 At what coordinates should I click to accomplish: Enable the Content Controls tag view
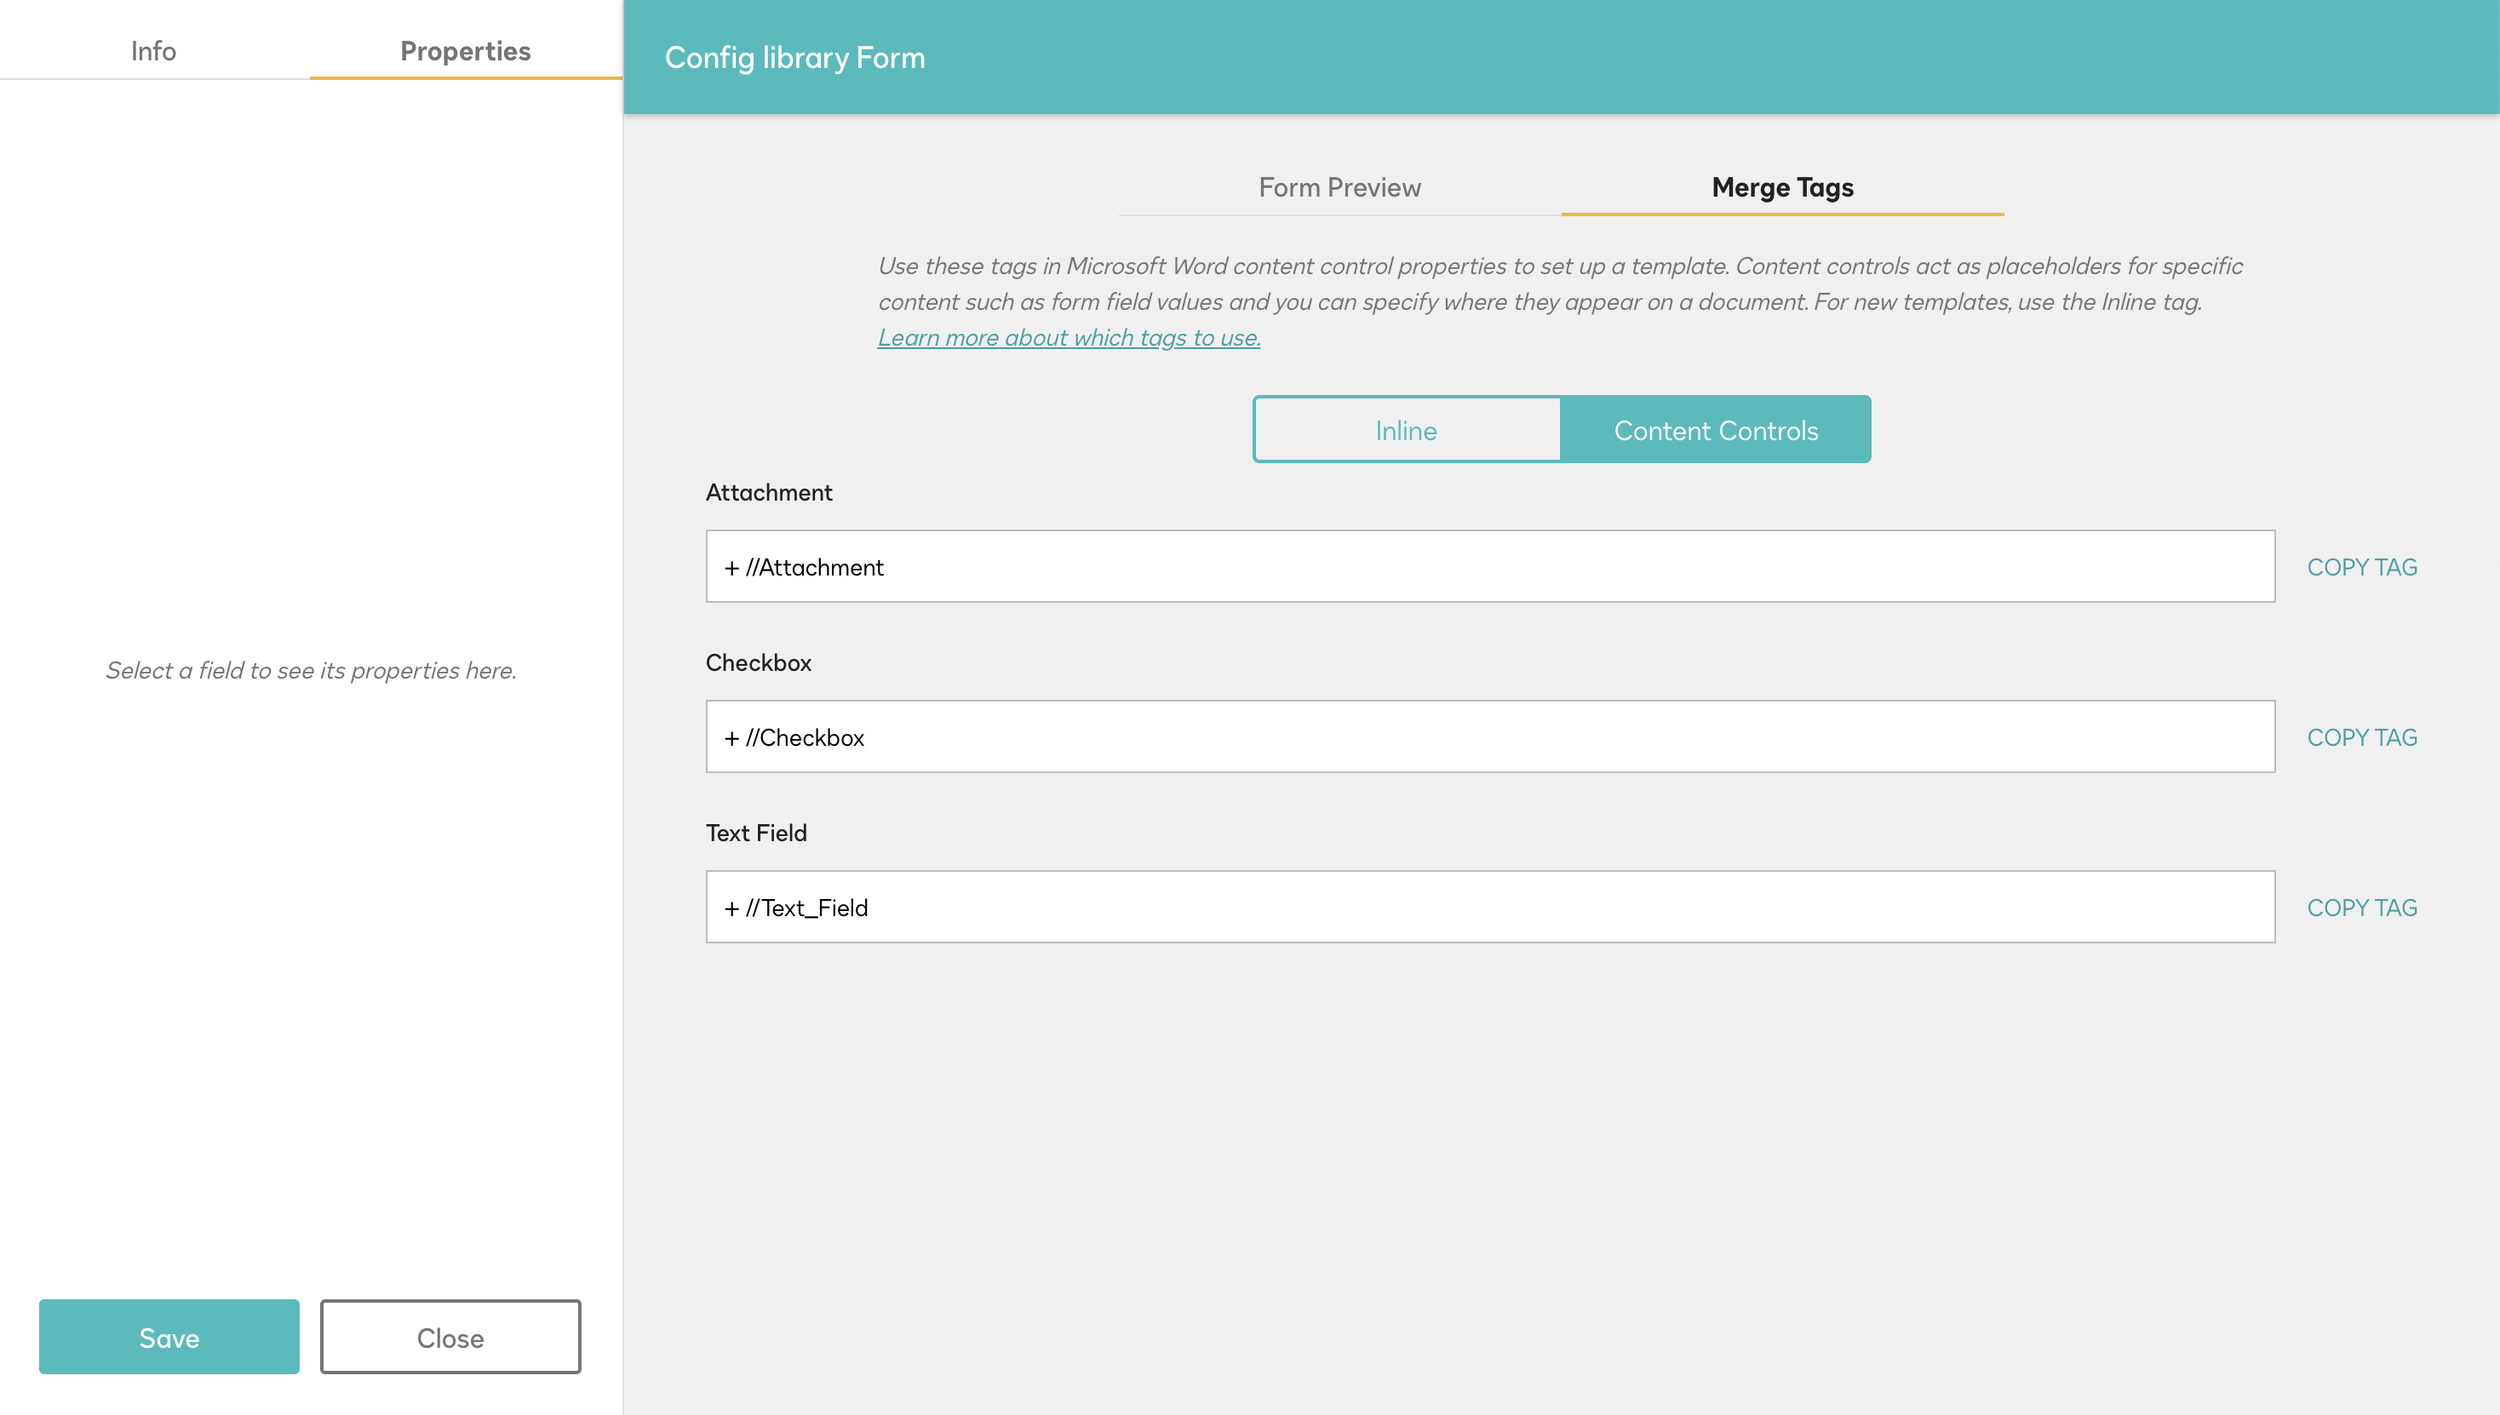click(1716, 429)
